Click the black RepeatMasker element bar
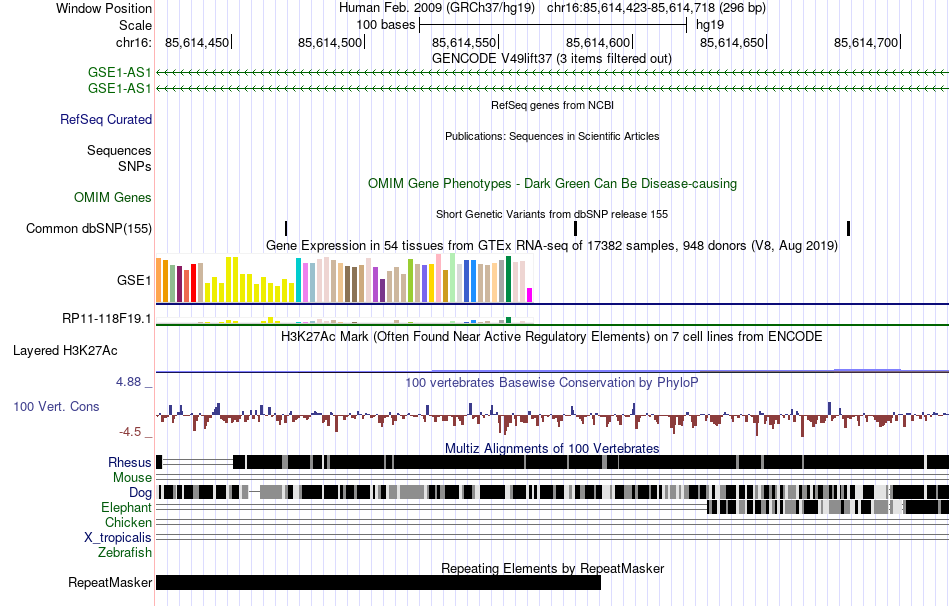Viewport: 950px width, 606px height. (378, 582)
